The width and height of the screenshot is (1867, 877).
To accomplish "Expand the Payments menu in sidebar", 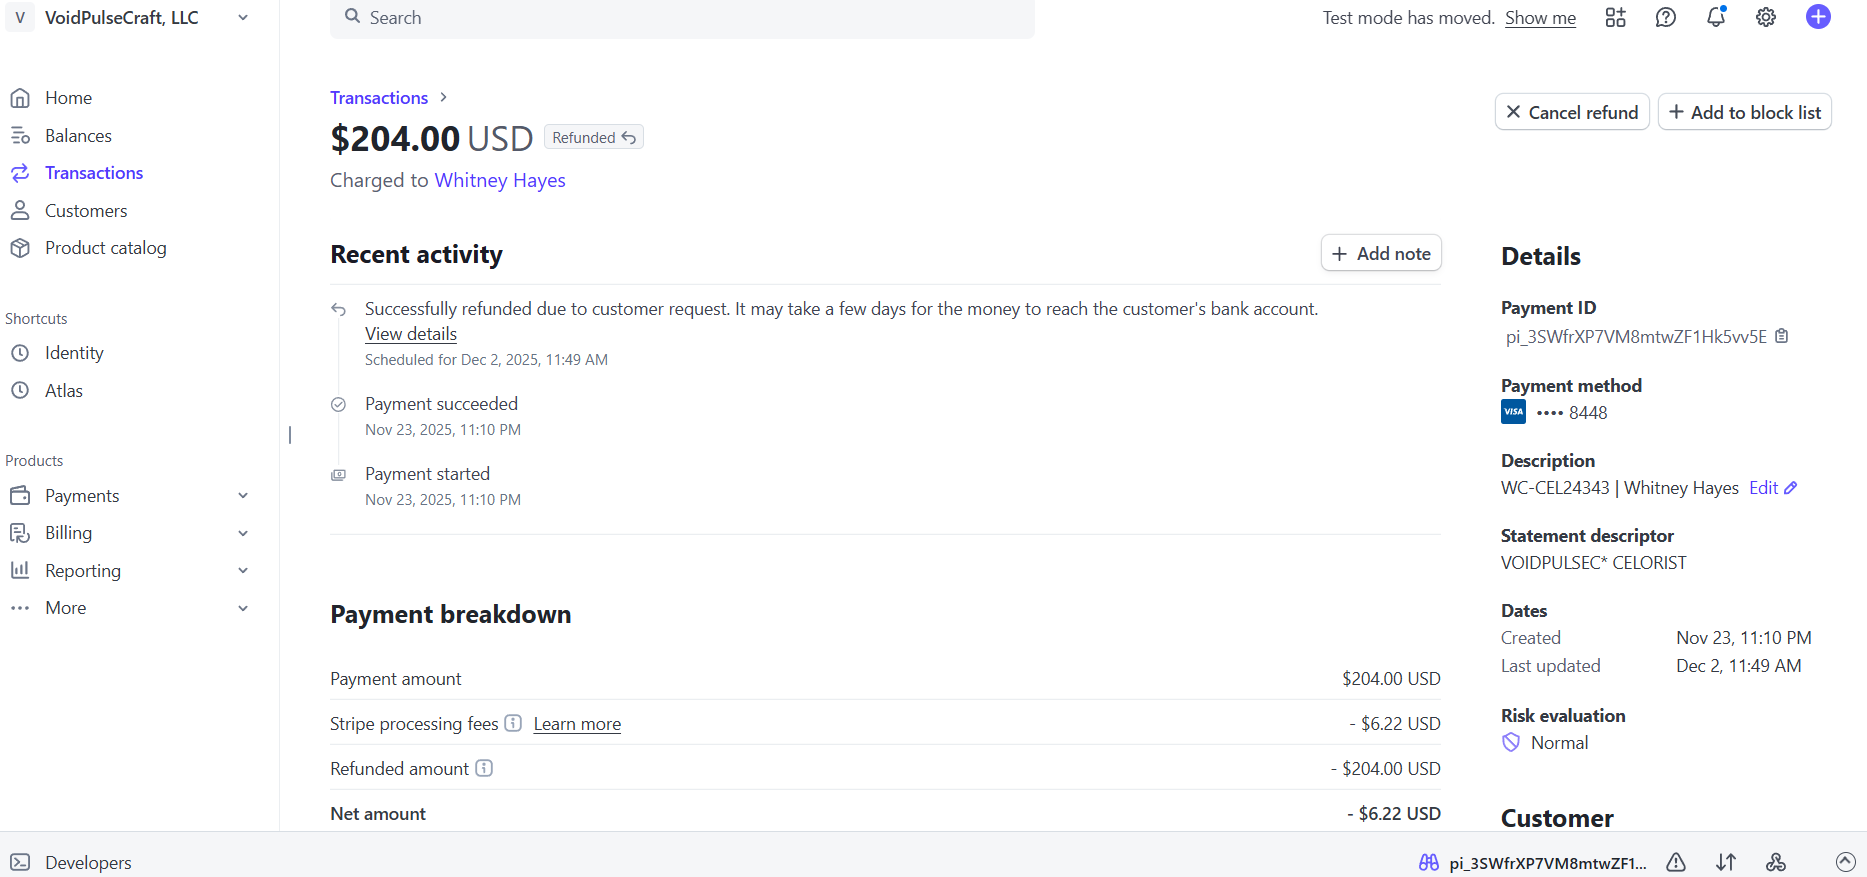I will pos(243,496).
